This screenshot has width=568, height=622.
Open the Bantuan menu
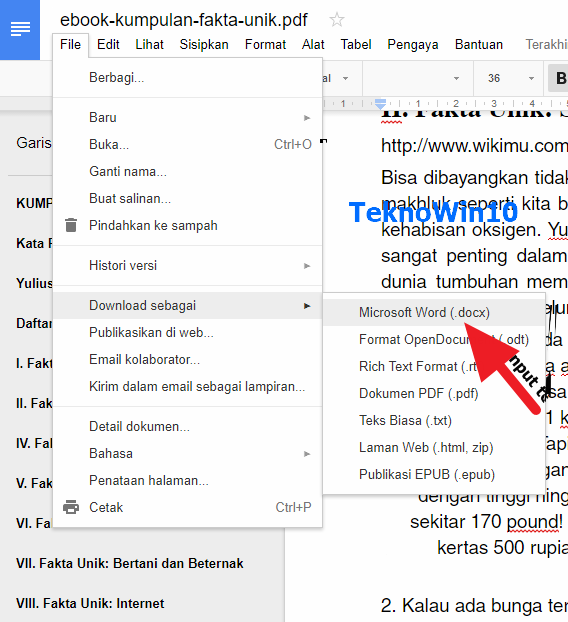[x=479, y=44]
